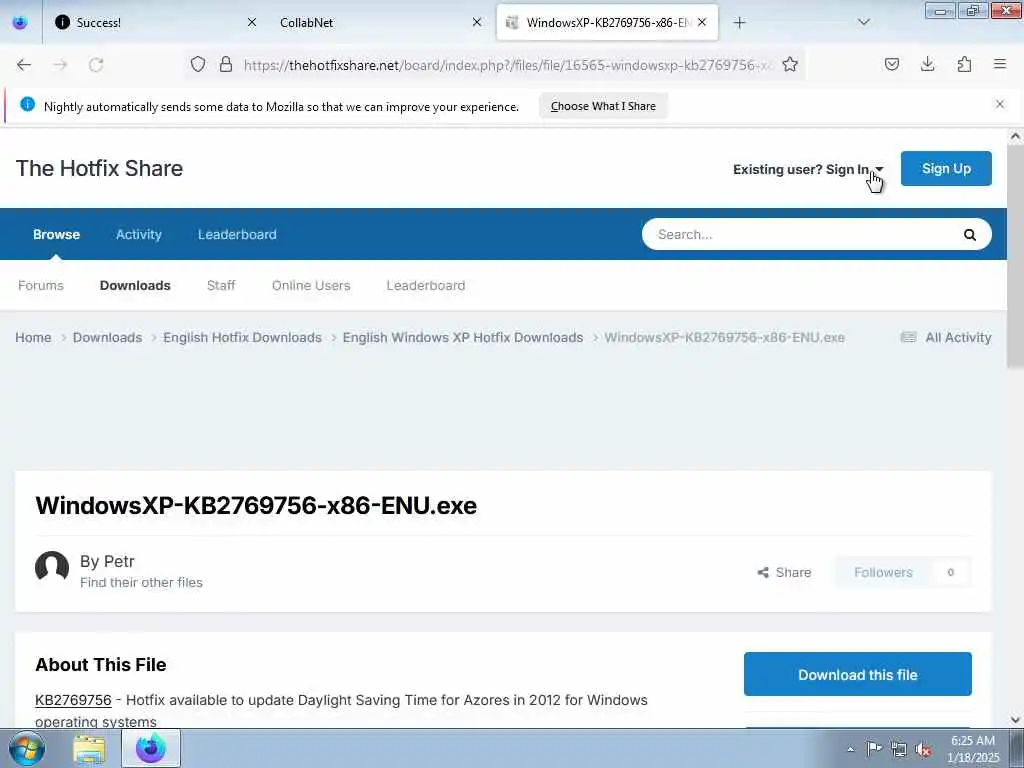Show hidden tray icons arrow

click(850, 749)
